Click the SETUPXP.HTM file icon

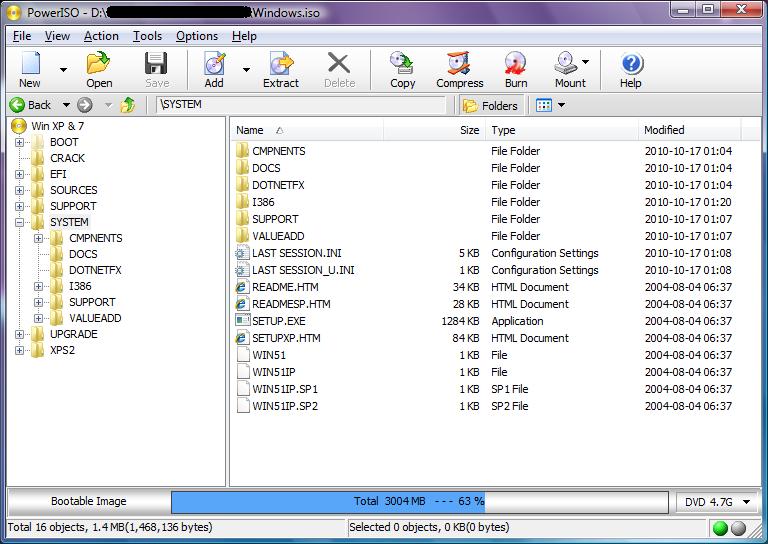click(x=242, y=338)
